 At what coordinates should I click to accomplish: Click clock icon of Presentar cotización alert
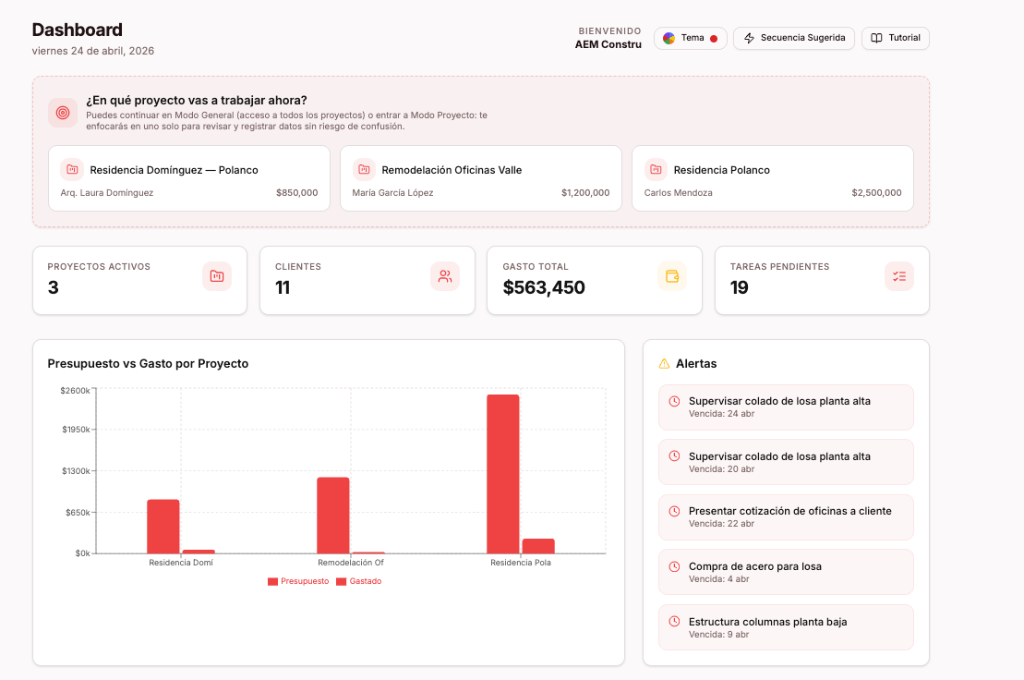pos(675,511)
